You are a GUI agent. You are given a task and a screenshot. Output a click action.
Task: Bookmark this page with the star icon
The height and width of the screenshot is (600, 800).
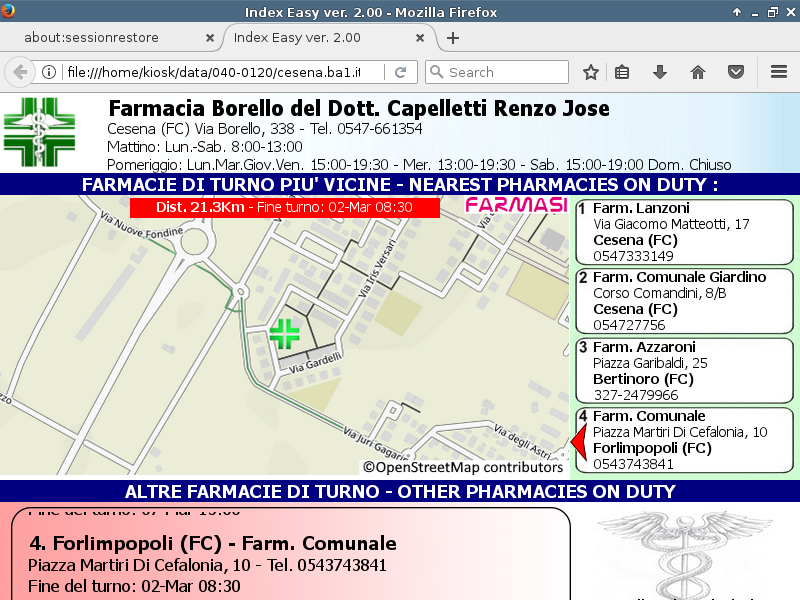point(591,72)
